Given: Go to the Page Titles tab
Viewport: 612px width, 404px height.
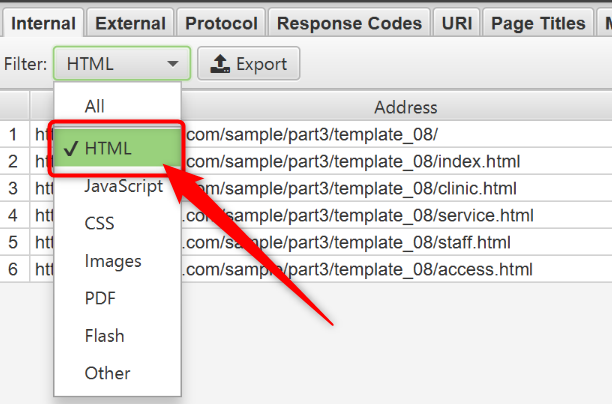Looking at the screenshot, I should [540, 23].
